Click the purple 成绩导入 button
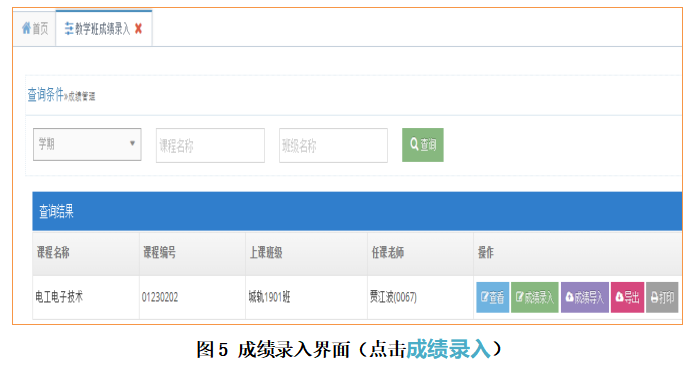Viewport: 694px width, 366px height. 585,297
